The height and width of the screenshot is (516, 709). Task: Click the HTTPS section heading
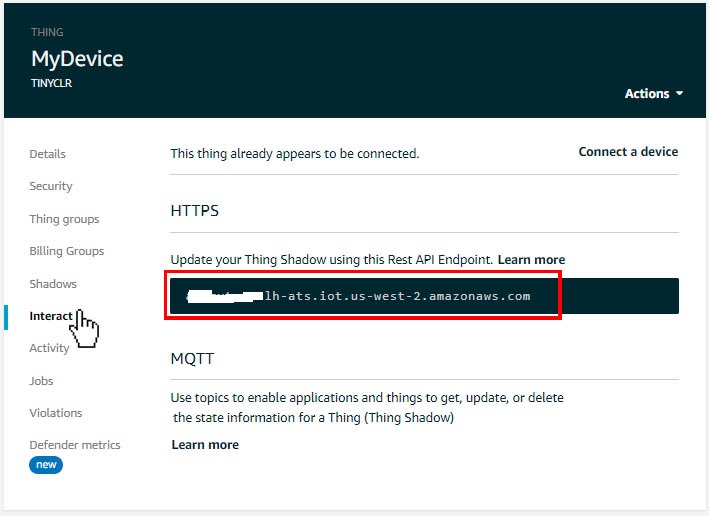(x=194, y=211)
